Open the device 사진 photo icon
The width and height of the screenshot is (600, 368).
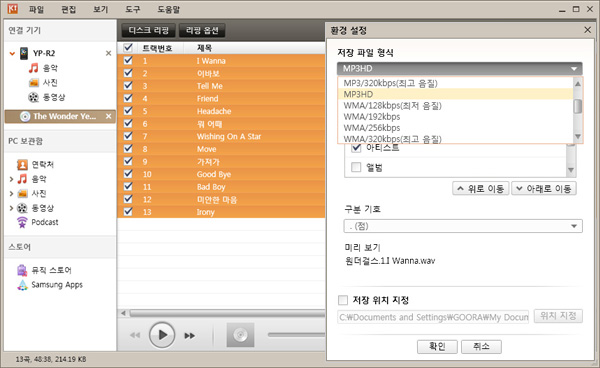click(x=34, y=83)
